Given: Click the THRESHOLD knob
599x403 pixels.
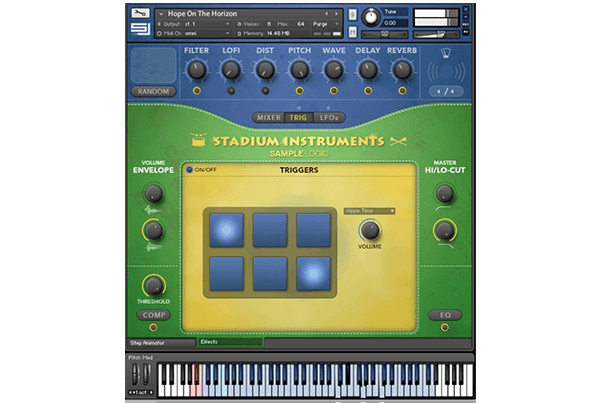Looking at the screenshot, I should (154, 285).
